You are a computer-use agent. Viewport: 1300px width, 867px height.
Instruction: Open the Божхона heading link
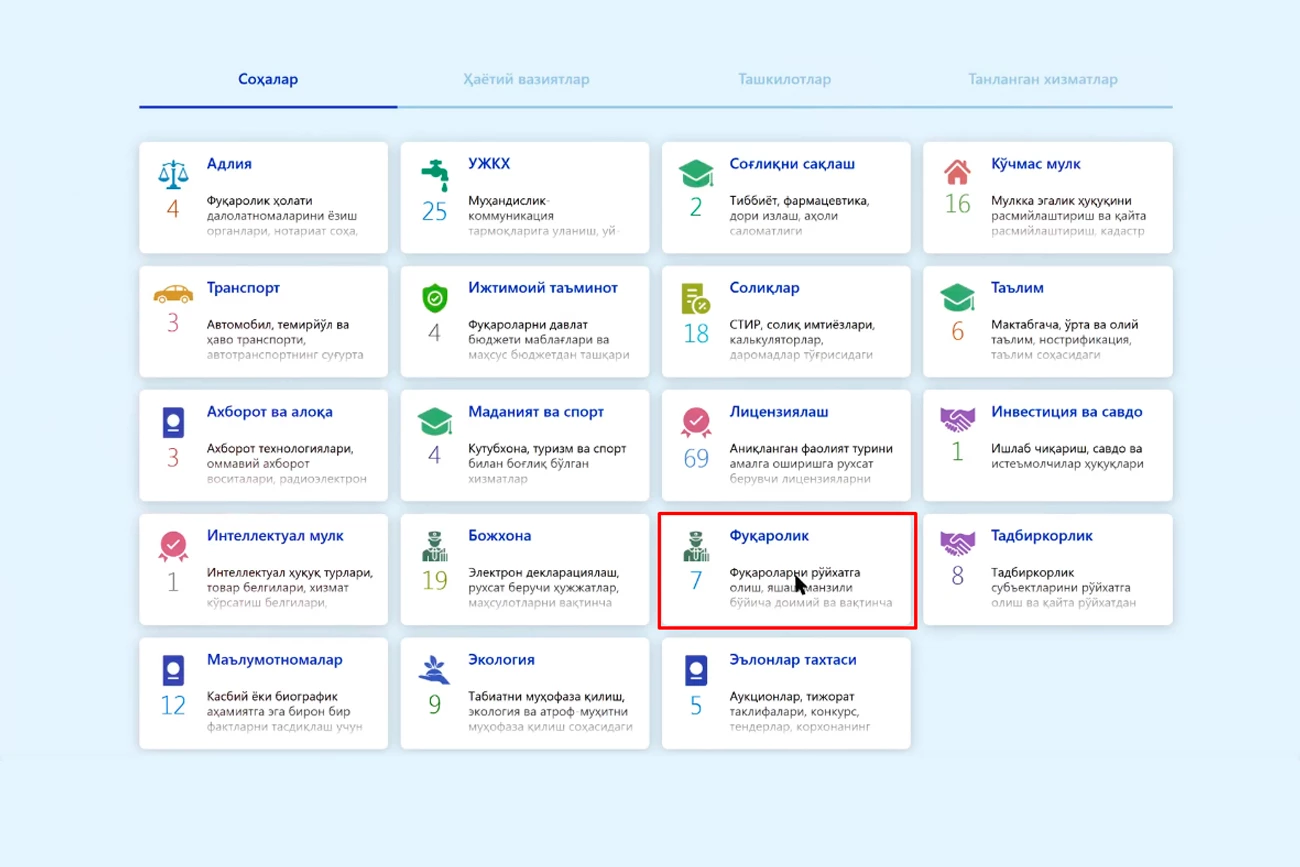coord(500,536)
